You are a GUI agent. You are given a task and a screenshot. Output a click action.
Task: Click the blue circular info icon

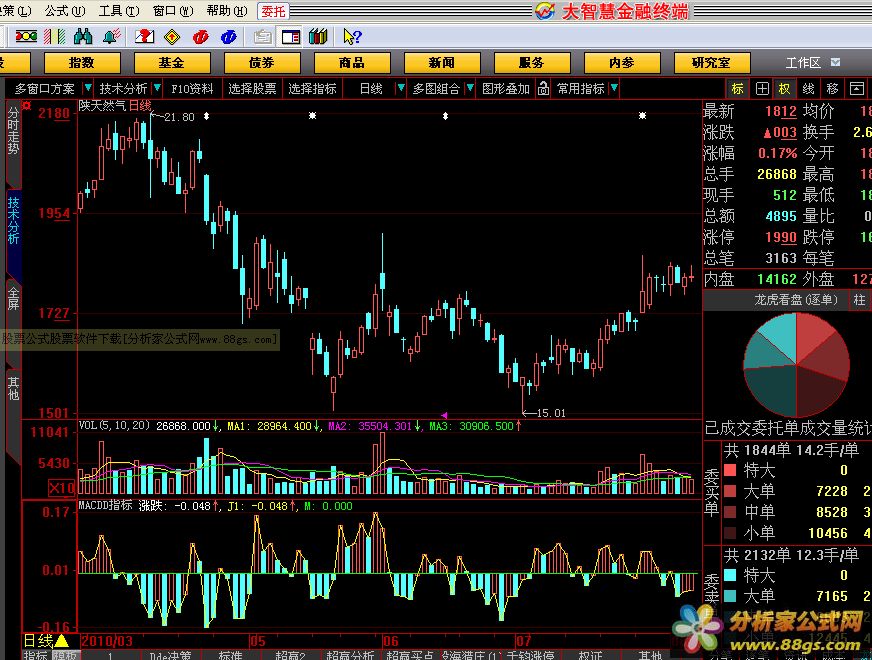(229, 37)
